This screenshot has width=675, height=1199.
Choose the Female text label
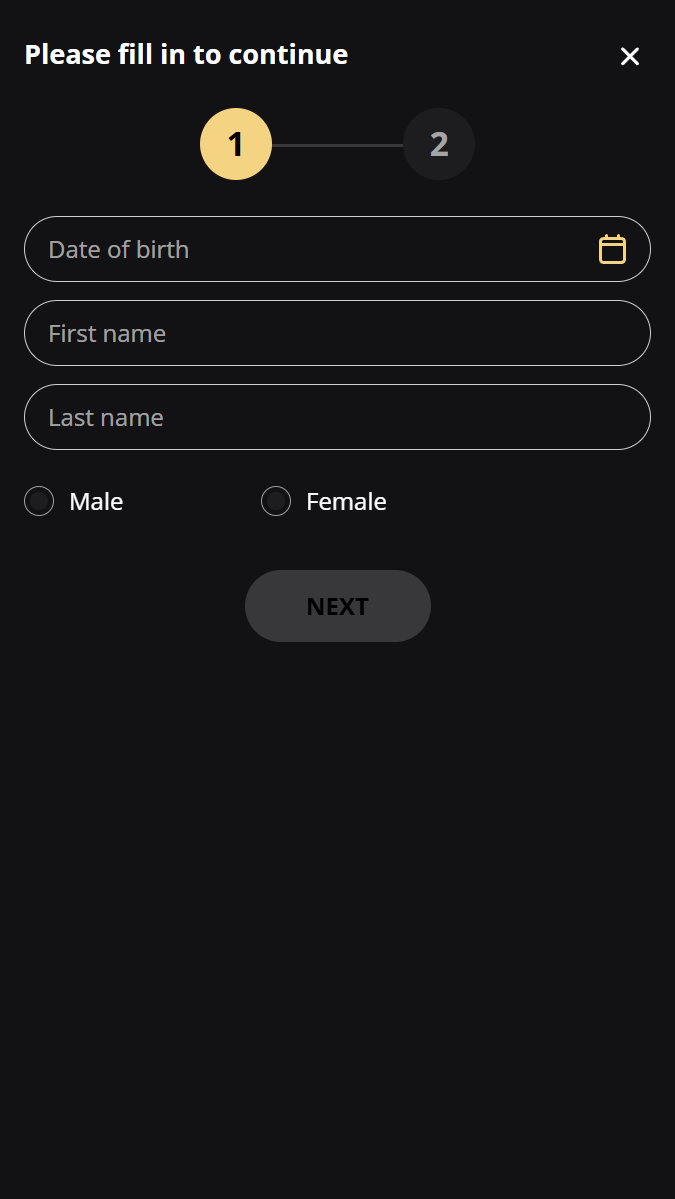click(x=346, y=502)
